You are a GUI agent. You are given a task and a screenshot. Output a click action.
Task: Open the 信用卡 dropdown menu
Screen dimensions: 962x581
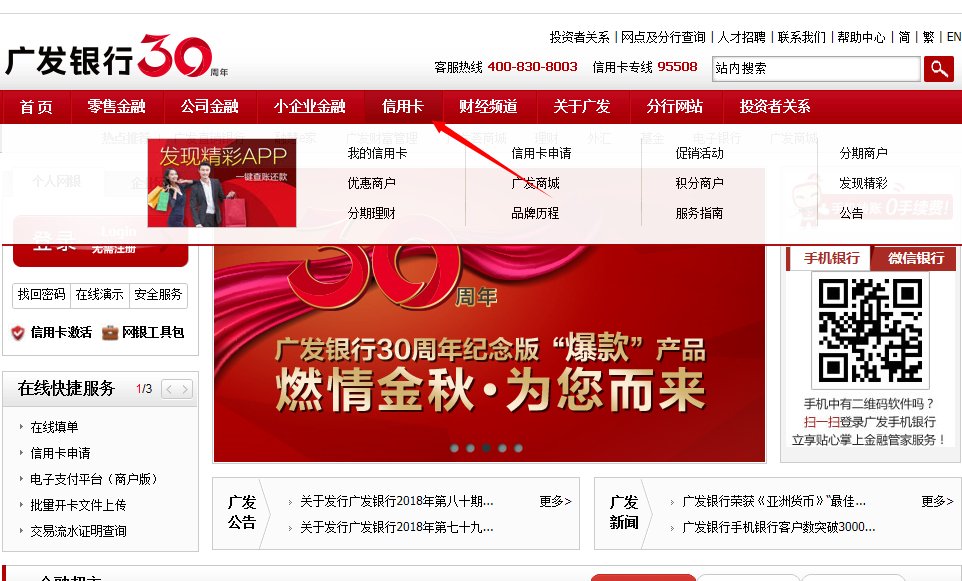pos(403,106)
